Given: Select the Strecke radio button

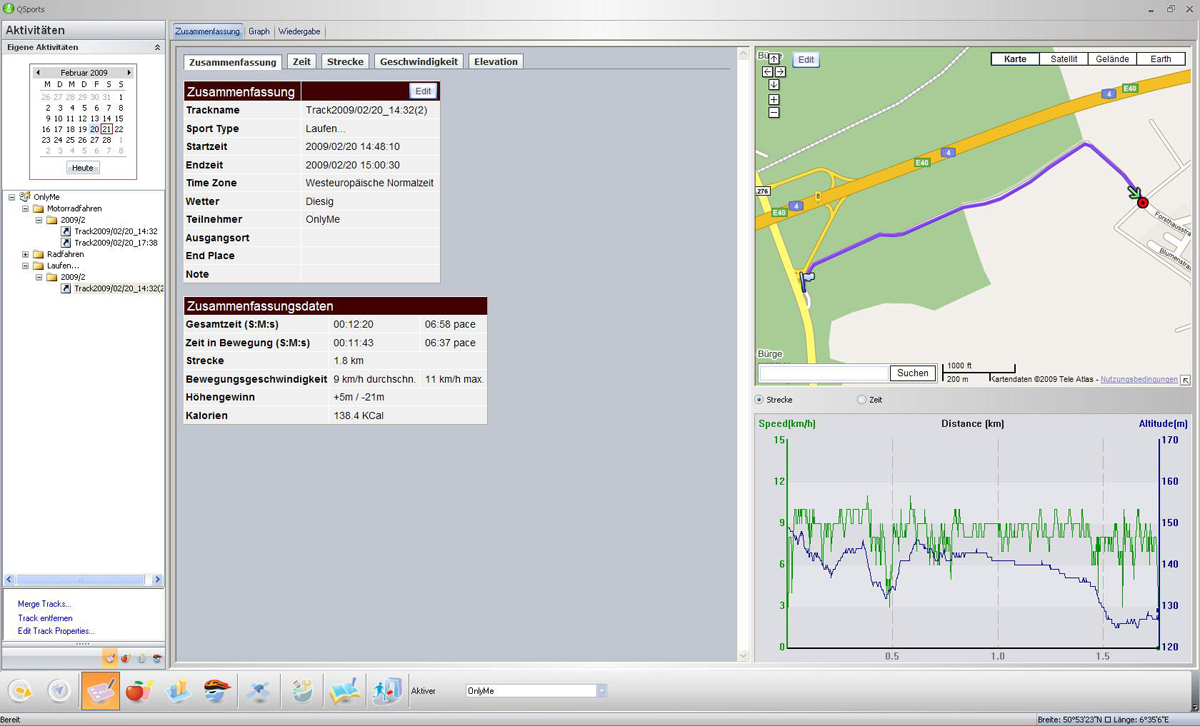Looking at the screenshot, I should tap(759, 400).
